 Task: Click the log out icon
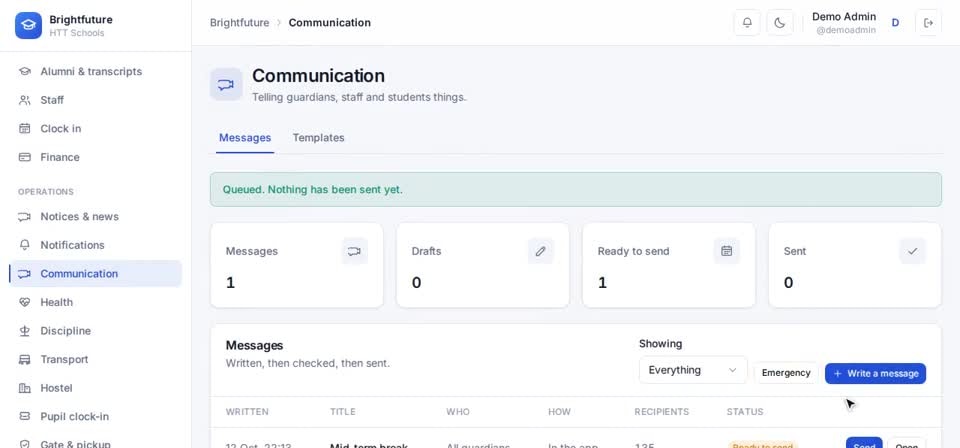pyautogui.click(x=928, y=23)
